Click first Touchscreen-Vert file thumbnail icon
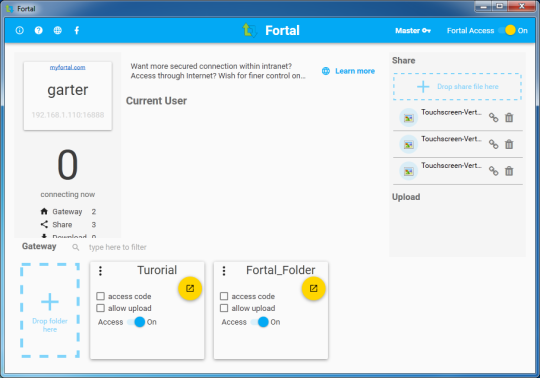The image size is (540, 378). pyautogui.click(x=408, y=118)
